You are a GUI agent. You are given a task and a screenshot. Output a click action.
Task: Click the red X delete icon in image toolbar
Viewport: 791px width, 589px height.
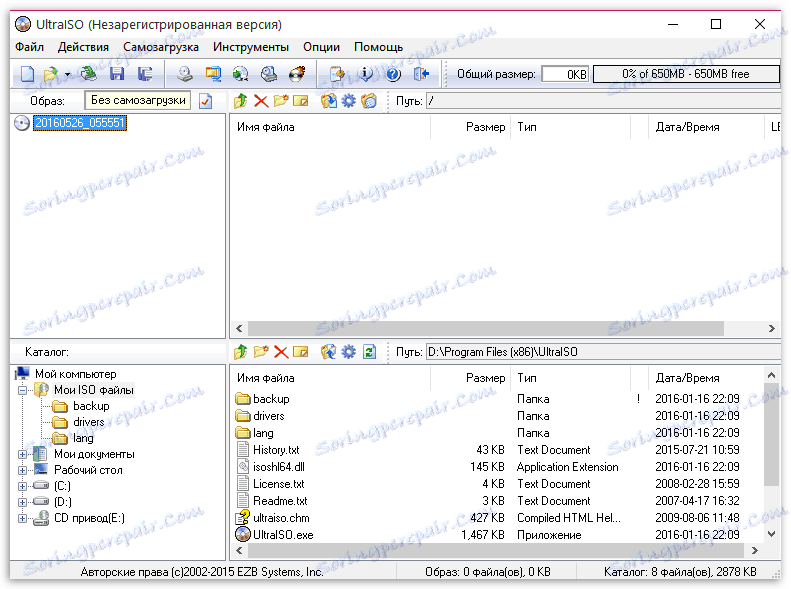tap(261, 101)
